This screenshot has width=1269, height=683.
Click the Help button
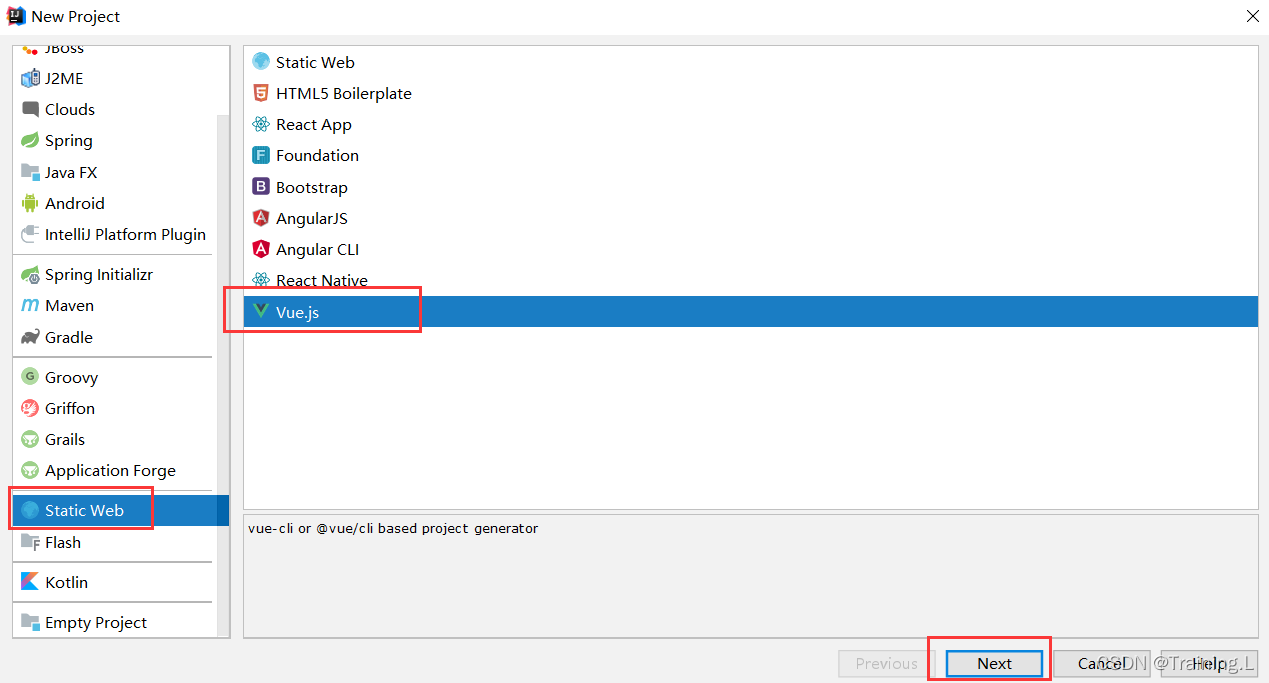point(1209,663)
